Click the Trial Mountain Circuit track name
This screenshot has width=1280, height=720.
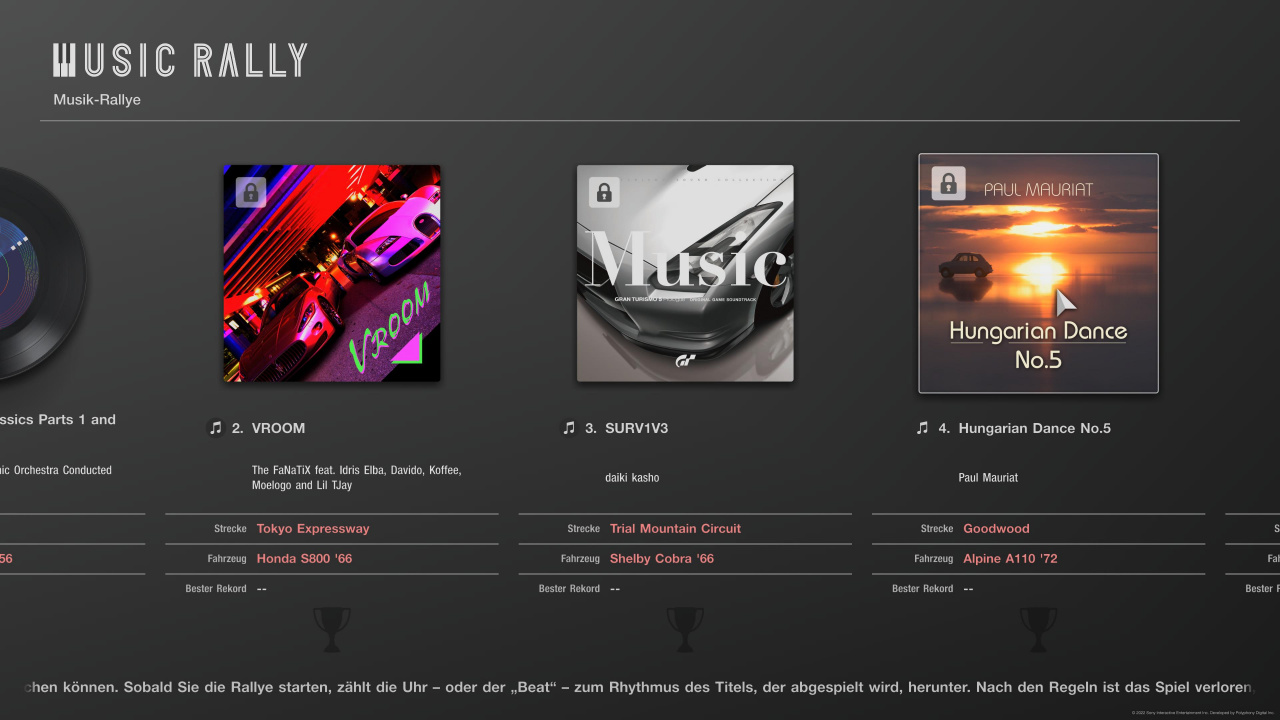[x=675, y=529]
